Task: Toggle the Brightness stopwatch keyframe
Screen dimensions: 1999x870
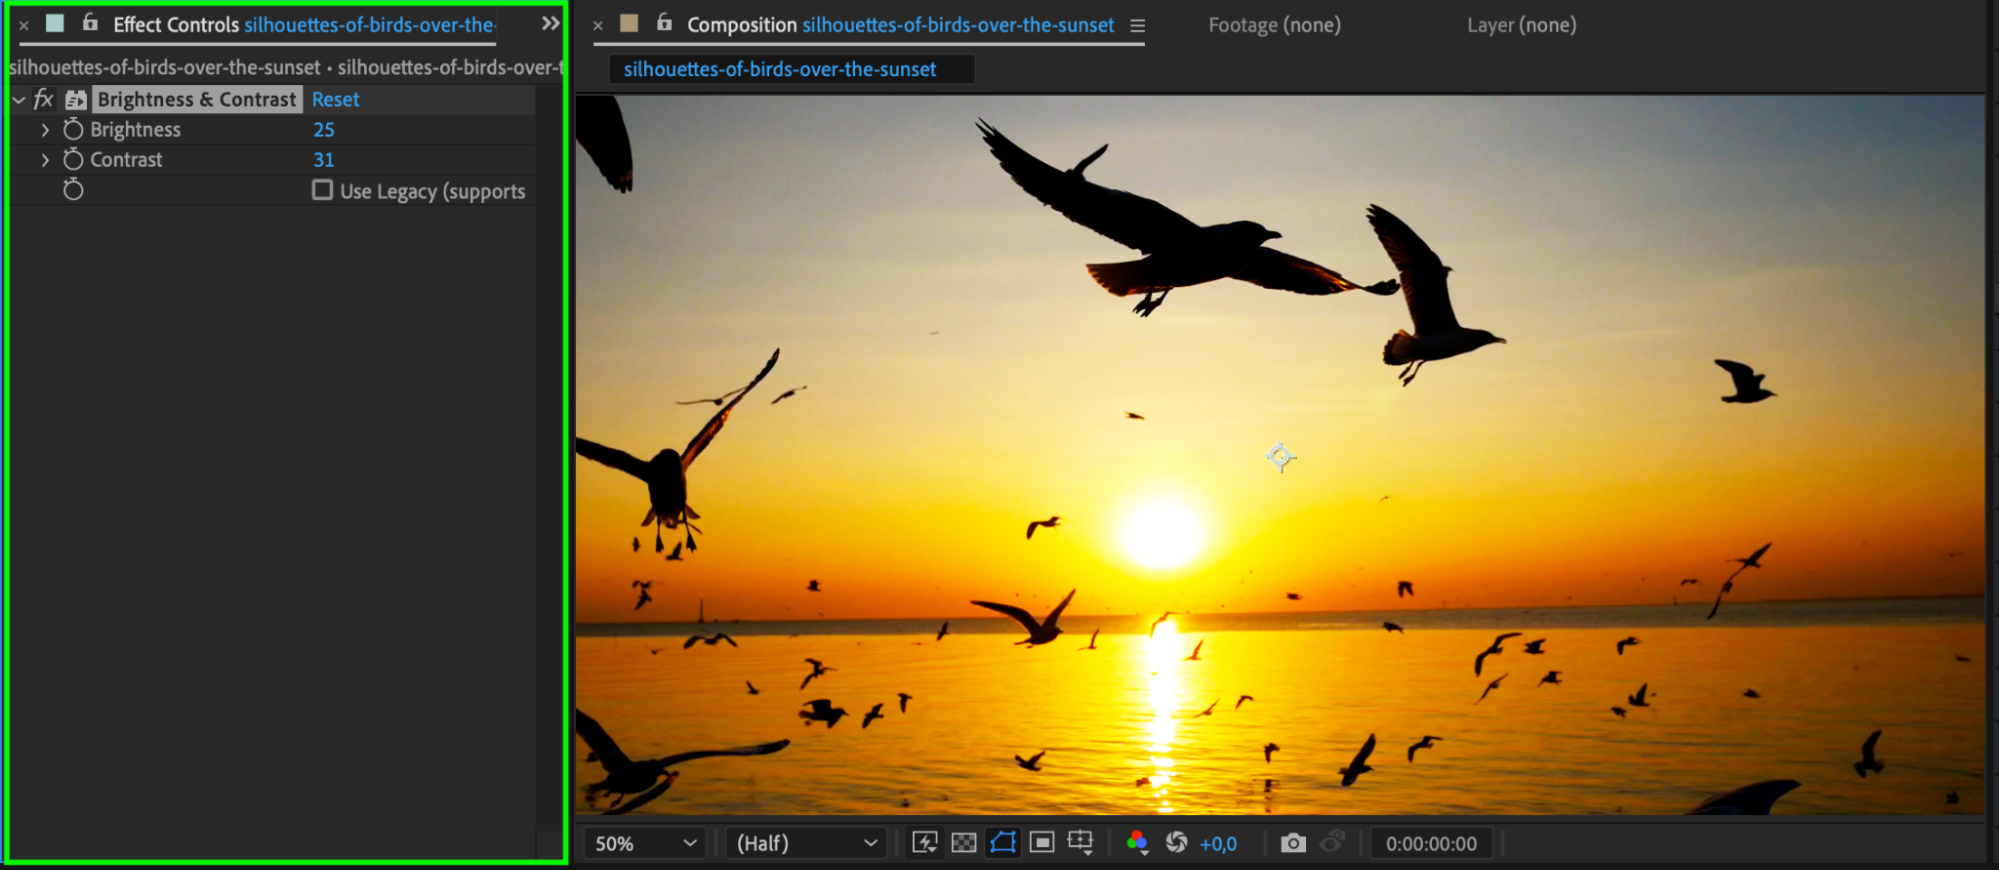Action: tap(73, 129)
